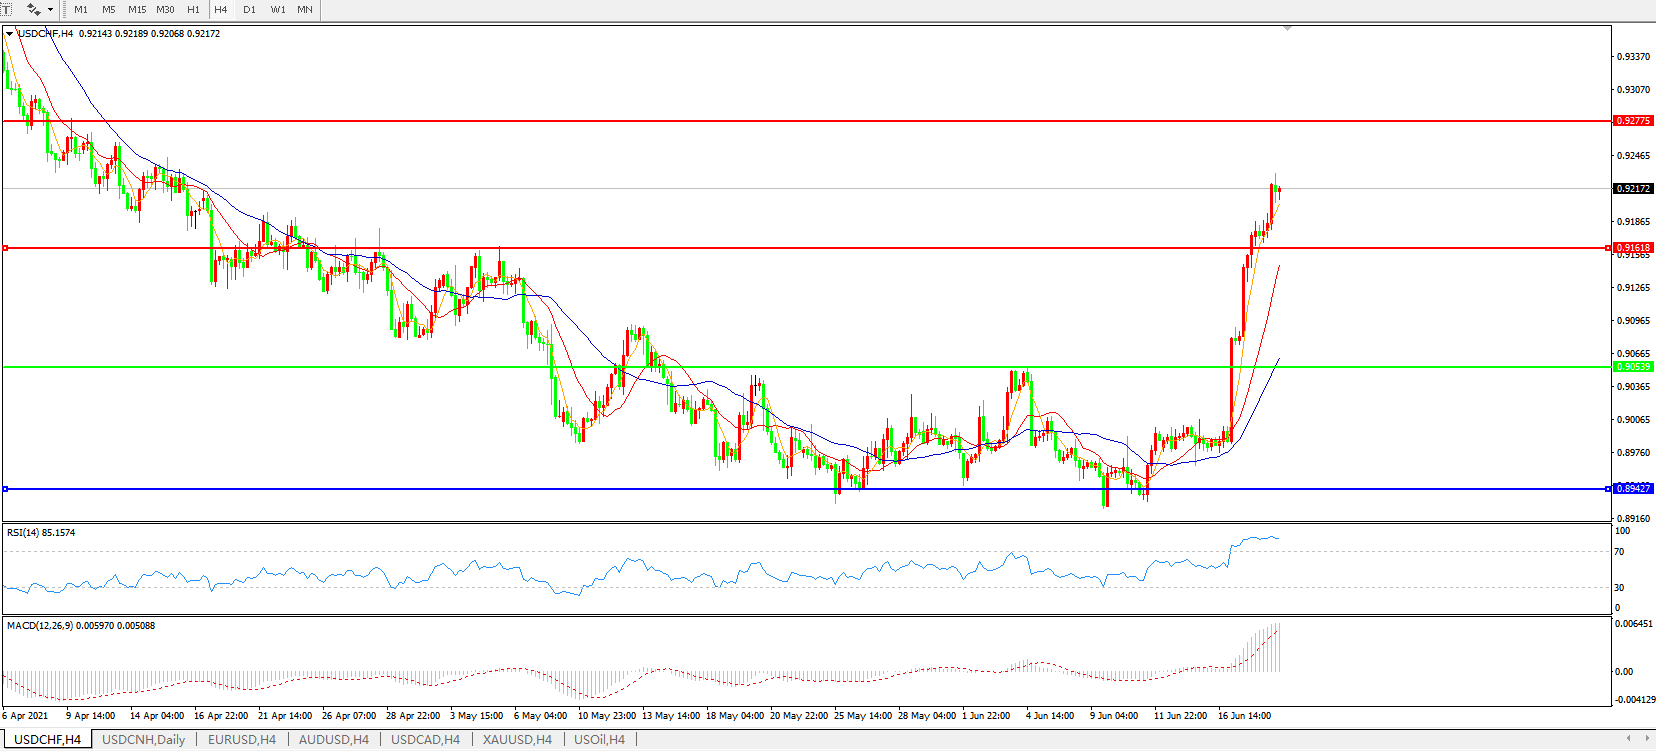Select the H1 timeframe button
The width and height of the screenshot is (1656, 751).
tap(193, 10)
